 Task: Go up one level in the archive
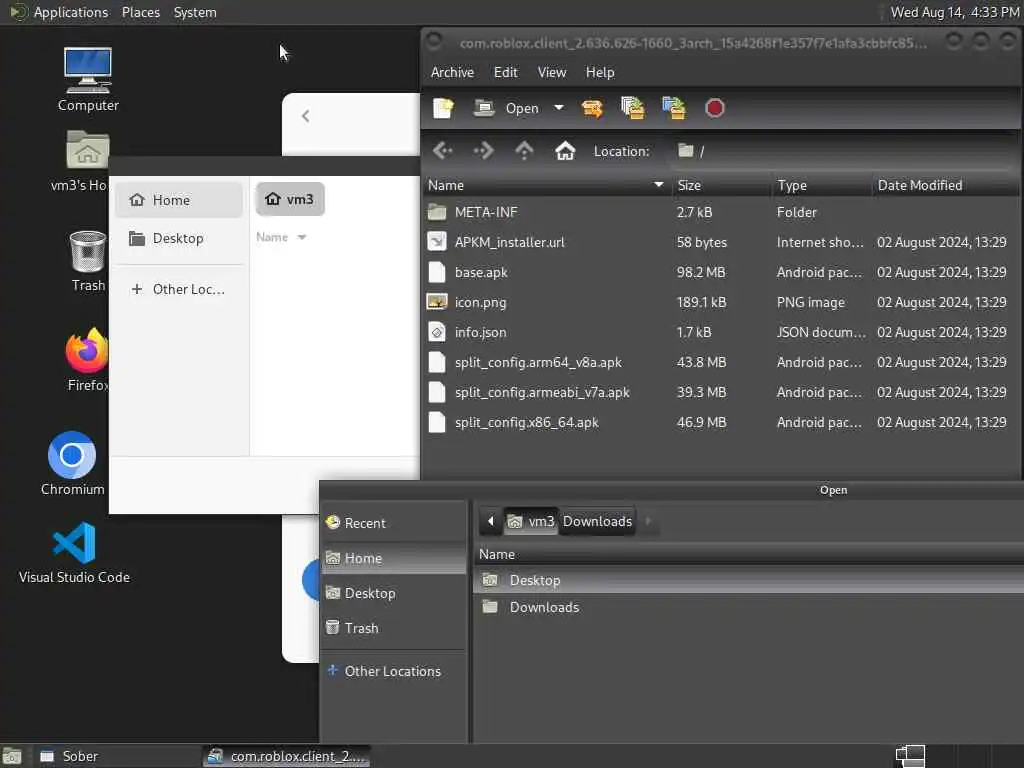coord(524,151)
